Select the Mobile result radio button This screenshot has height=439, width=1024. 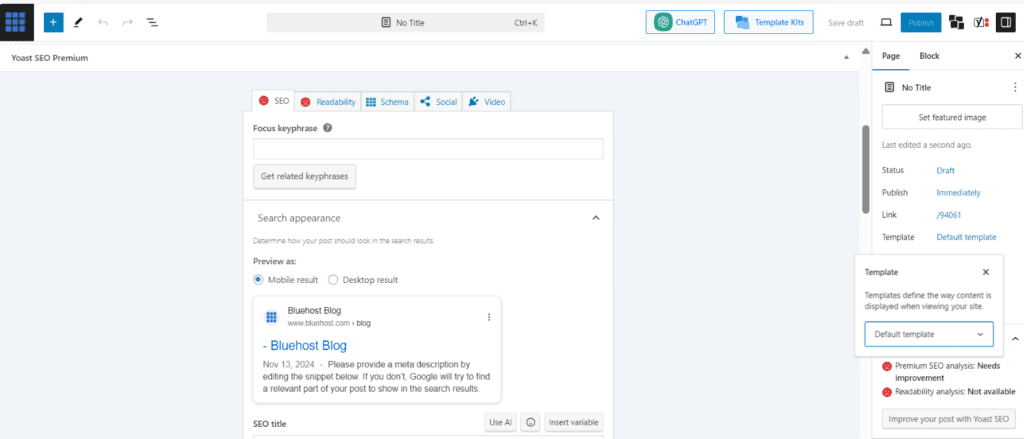click(x=258, y=280)
